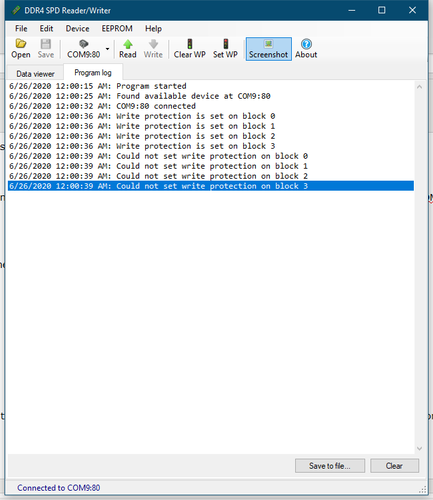
Task: Click the log scrollbar down arrow
Action: click(419, 448)
